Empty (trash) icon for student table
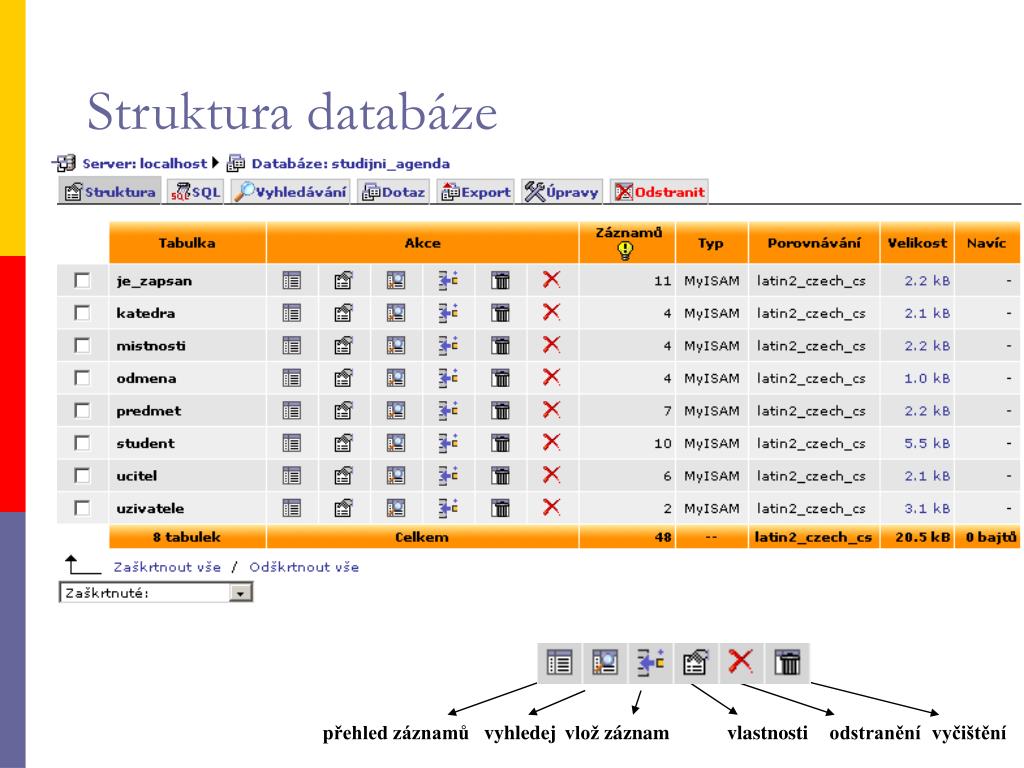This screenshot has height=768, width=1024. [500, 443]
